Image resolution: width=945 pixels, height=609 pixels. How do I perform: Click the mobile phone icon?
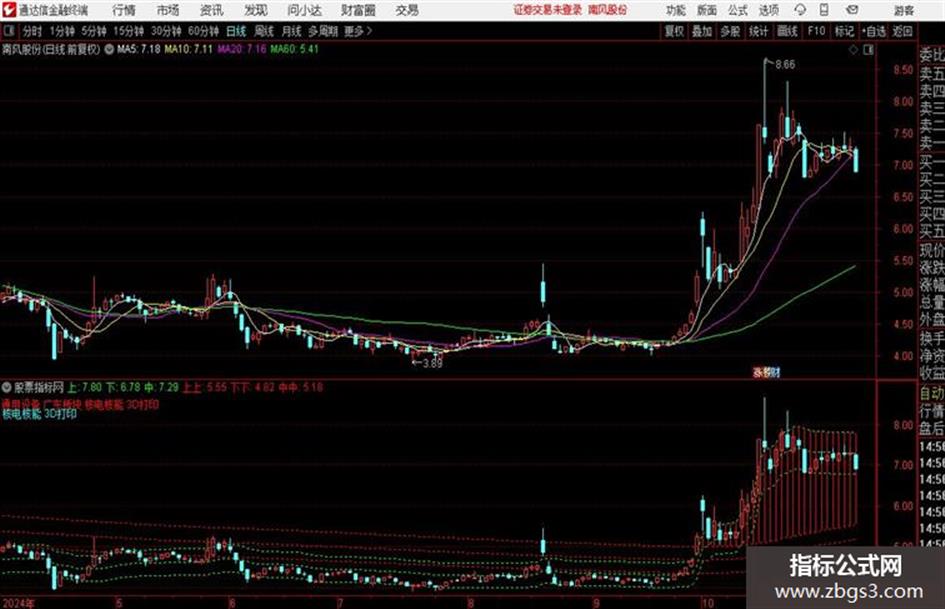pyautogui.click(x=824, y=10)
